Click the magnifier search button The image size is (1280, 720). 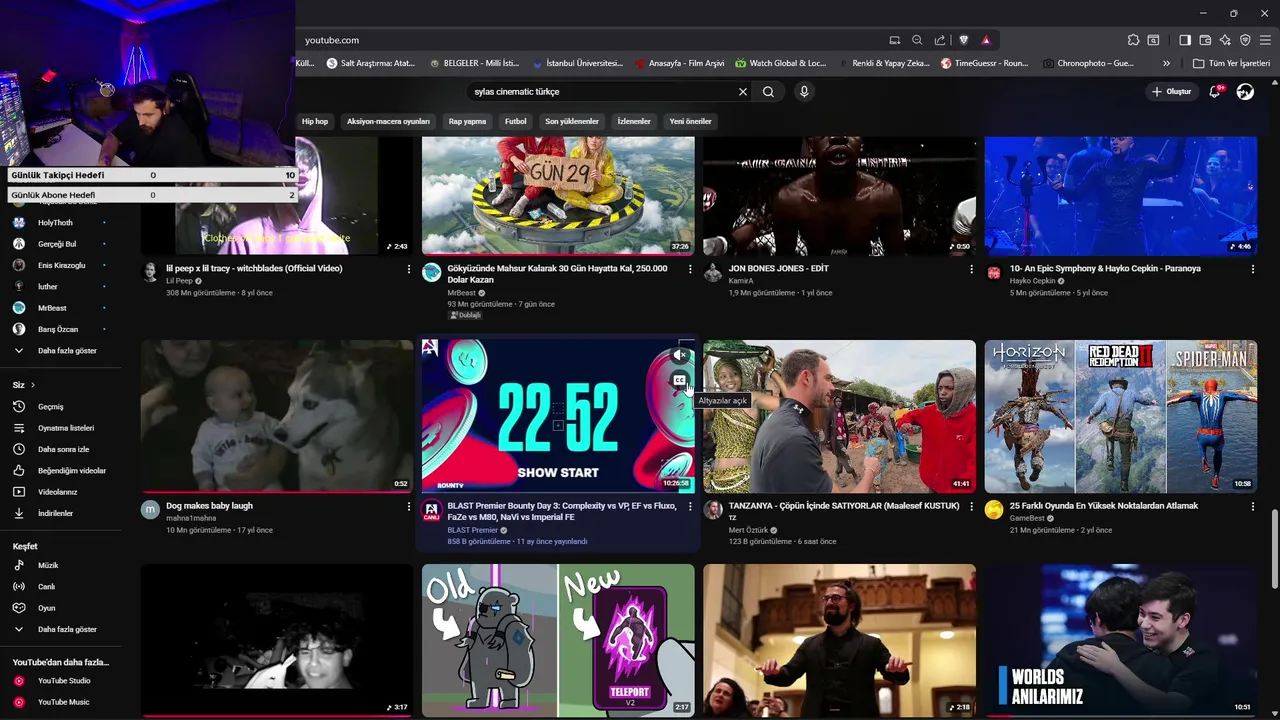[768, 91]
